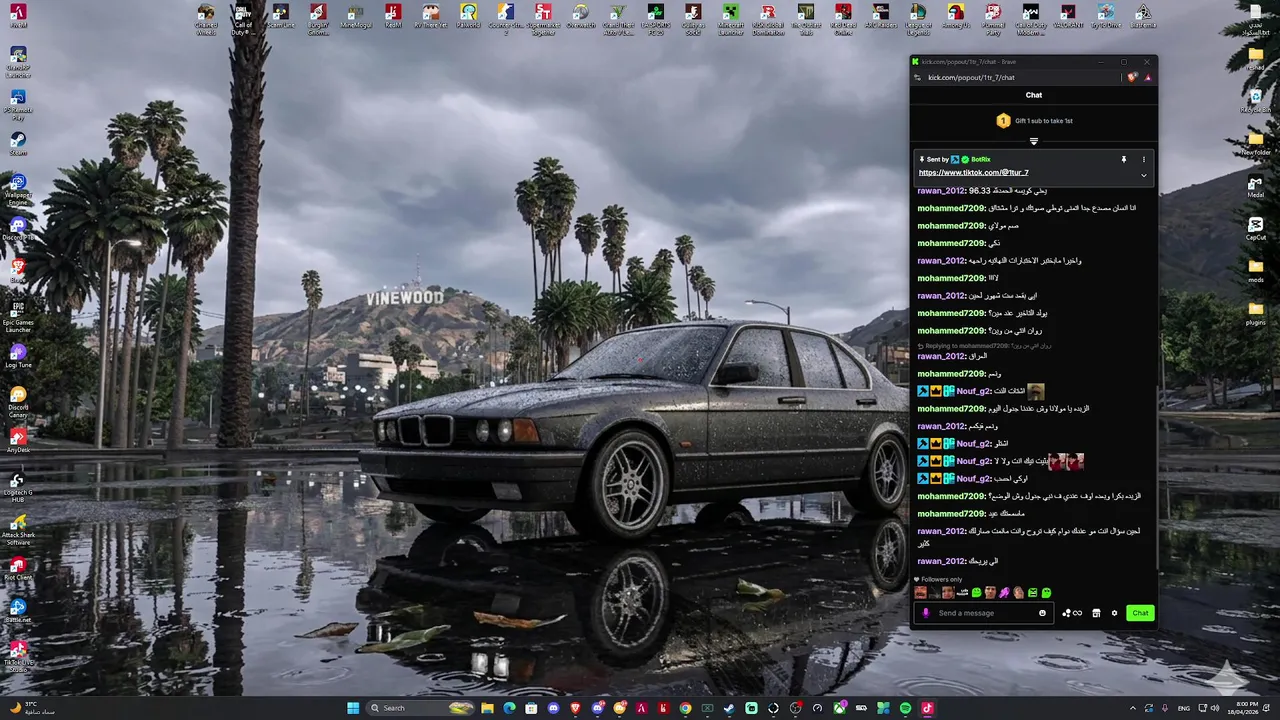Open AnyDesk desktop shortcut
Screen dimensions: 1280x720
coord(18,442)
